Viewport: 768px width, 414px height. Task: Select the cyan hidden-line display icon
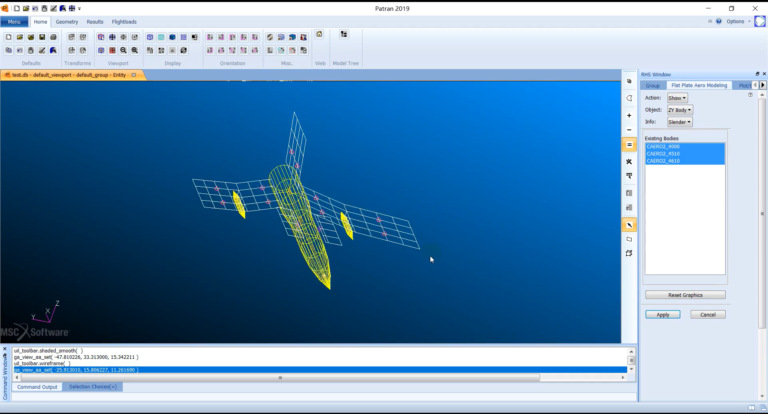click(x=161, y=37)
